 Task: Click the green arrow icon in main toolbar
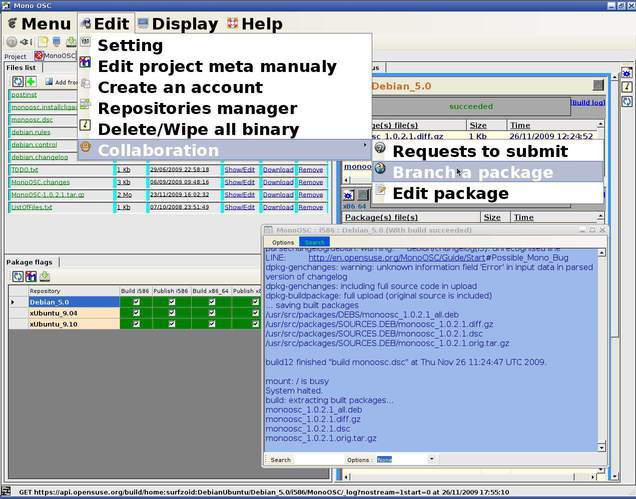(71, 41)
